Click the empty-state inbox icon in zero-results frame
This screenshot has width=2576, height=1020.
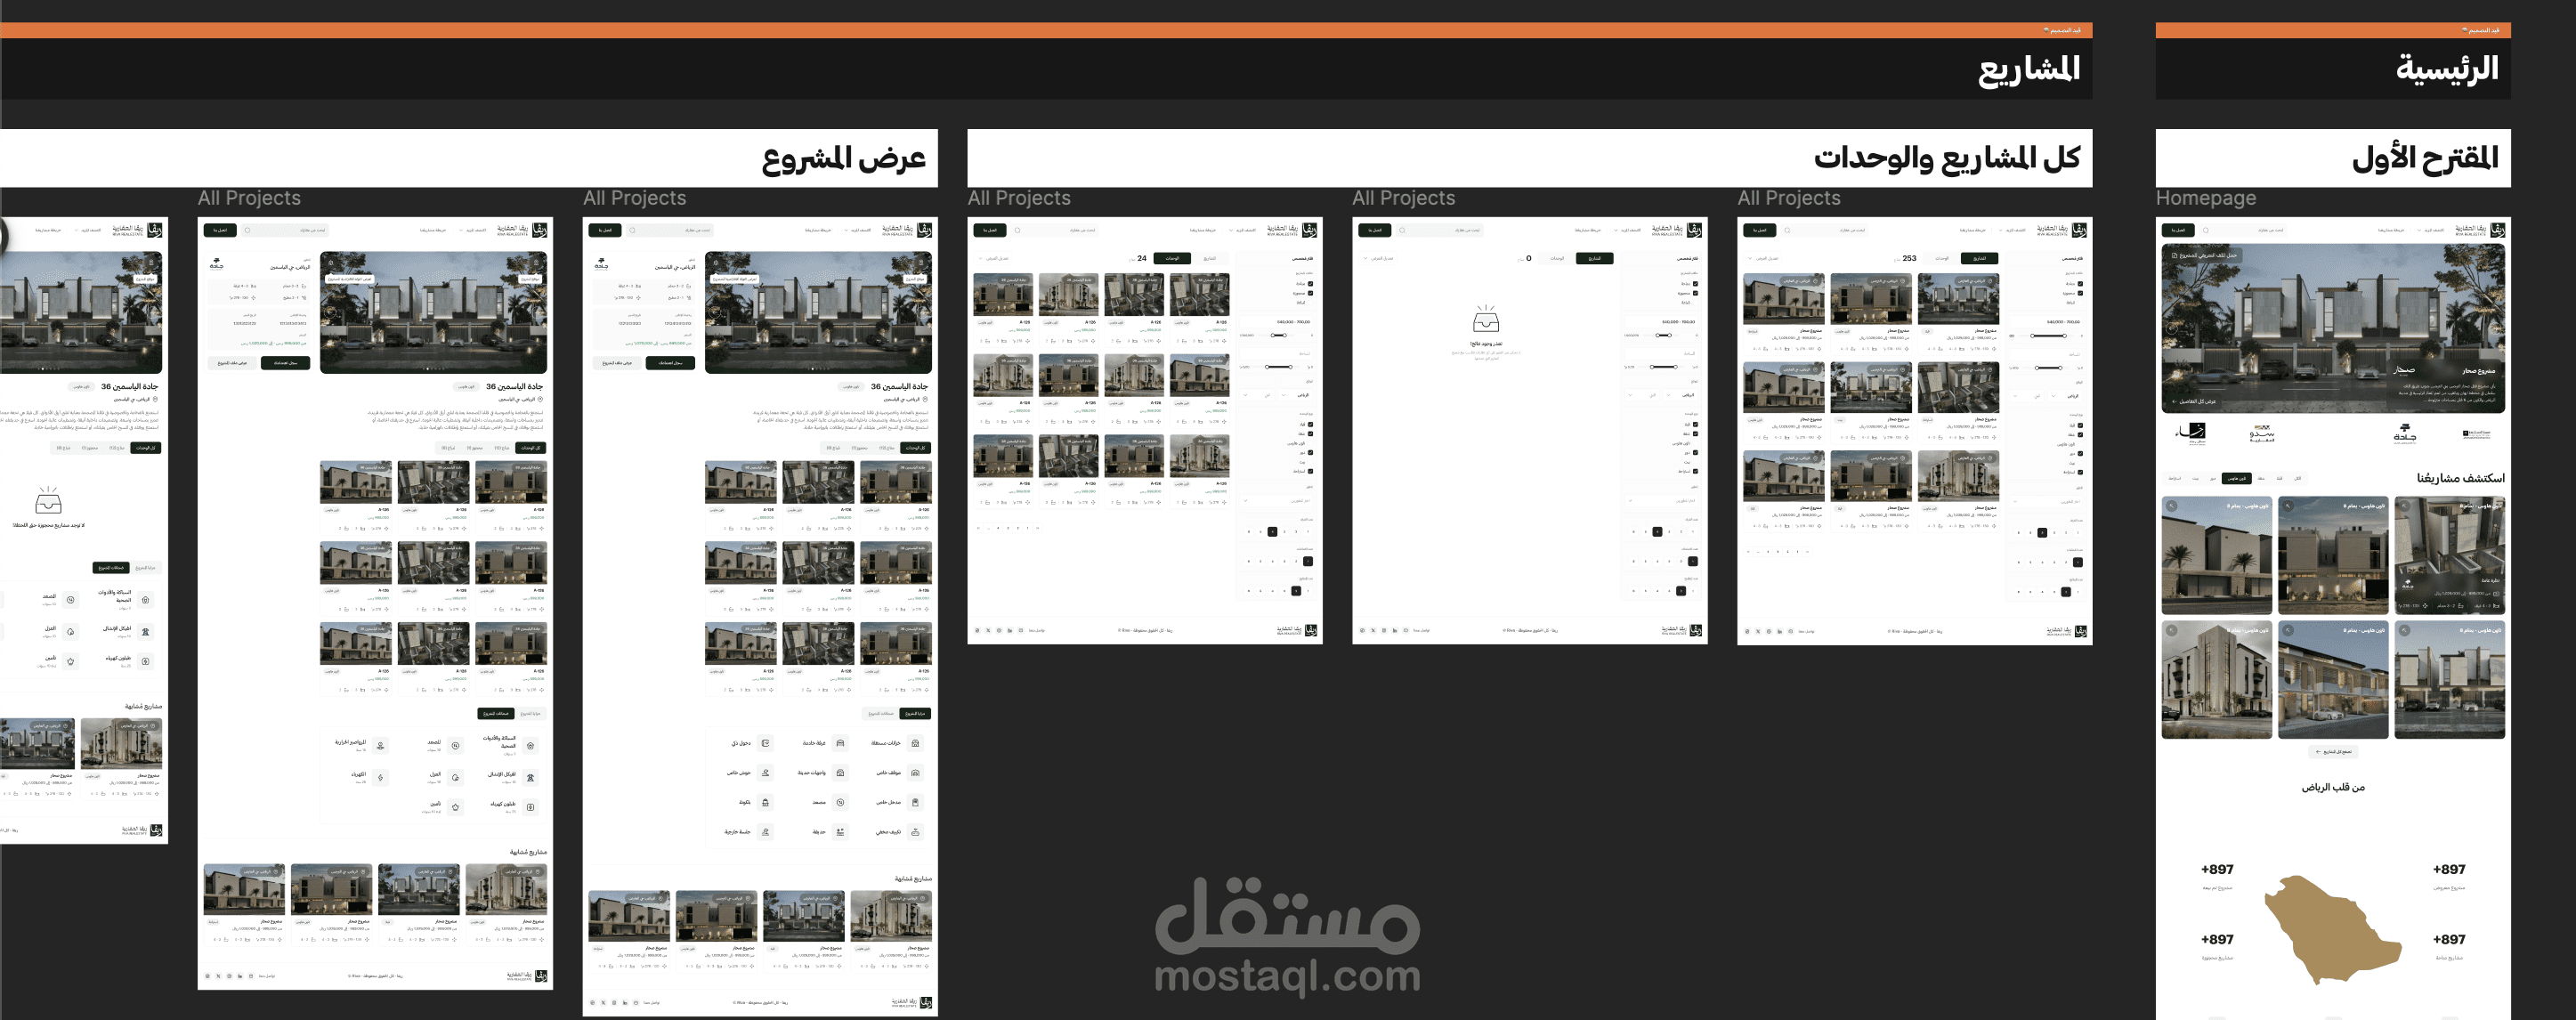pyautogui.click(x=1486, y=320)
